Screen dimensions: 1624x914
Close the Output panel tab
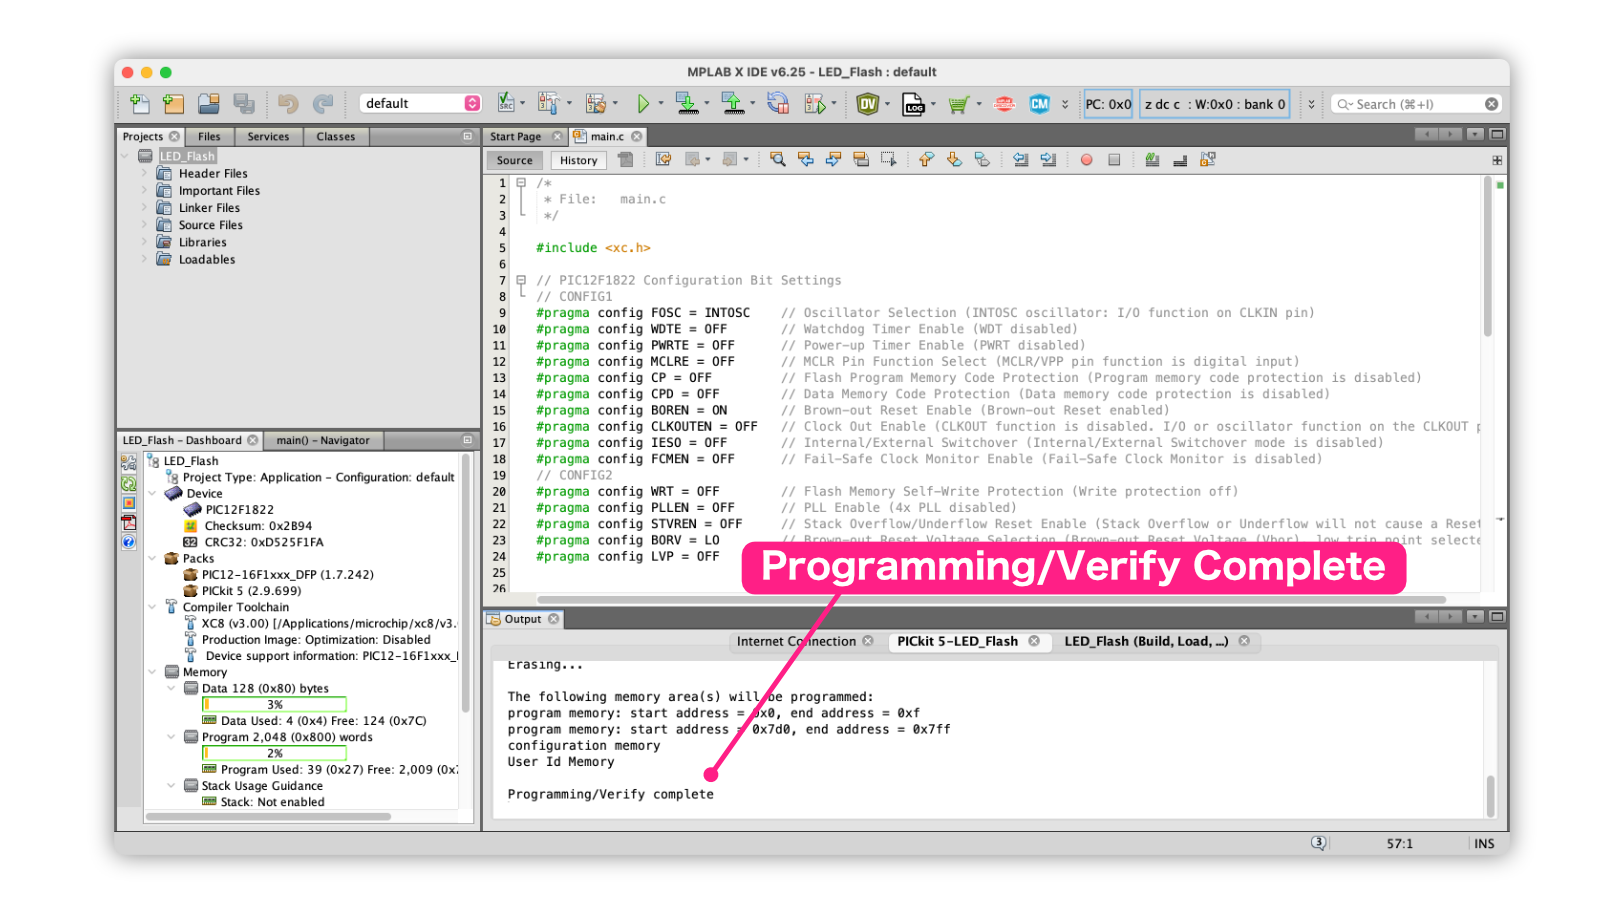click(553, 619)
